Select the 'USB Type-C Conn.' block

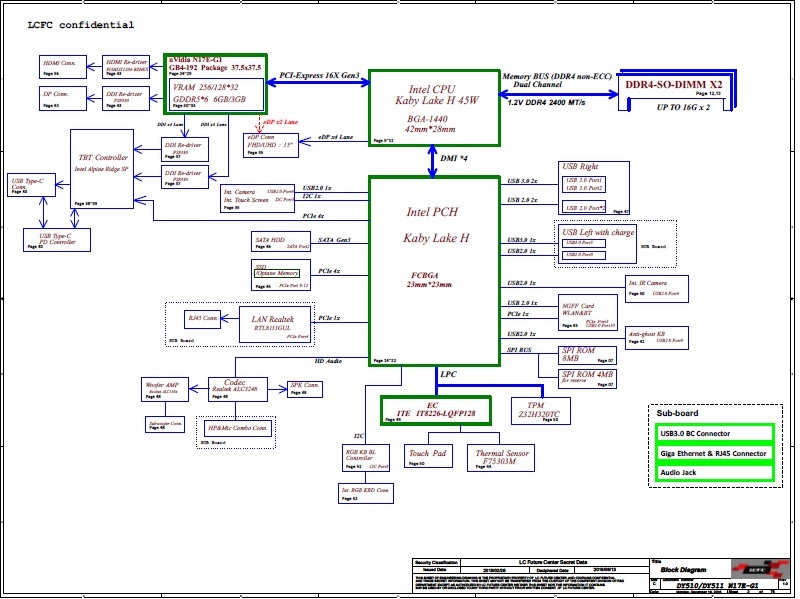(31, 185)
